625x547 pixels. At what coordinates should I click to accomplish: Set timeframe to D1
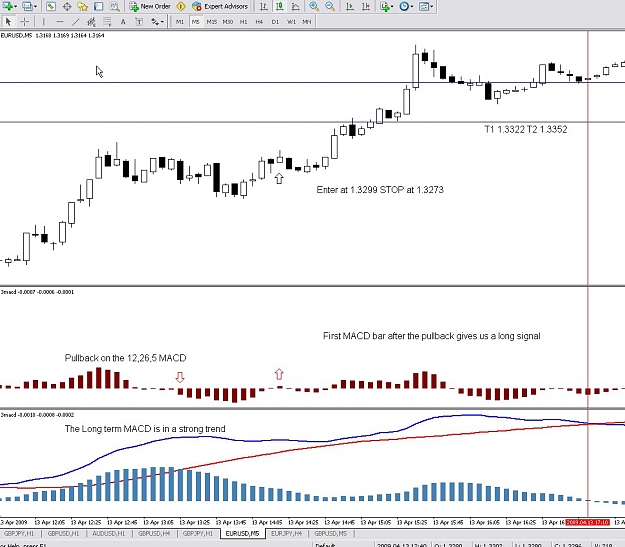(x=275, y=22)
